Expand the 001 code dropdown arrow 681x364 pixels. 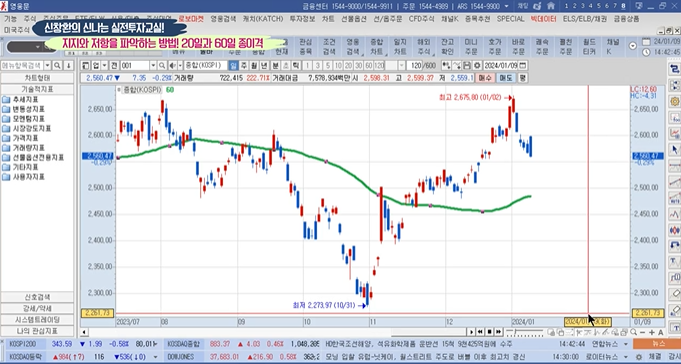[x=152, y=66]
